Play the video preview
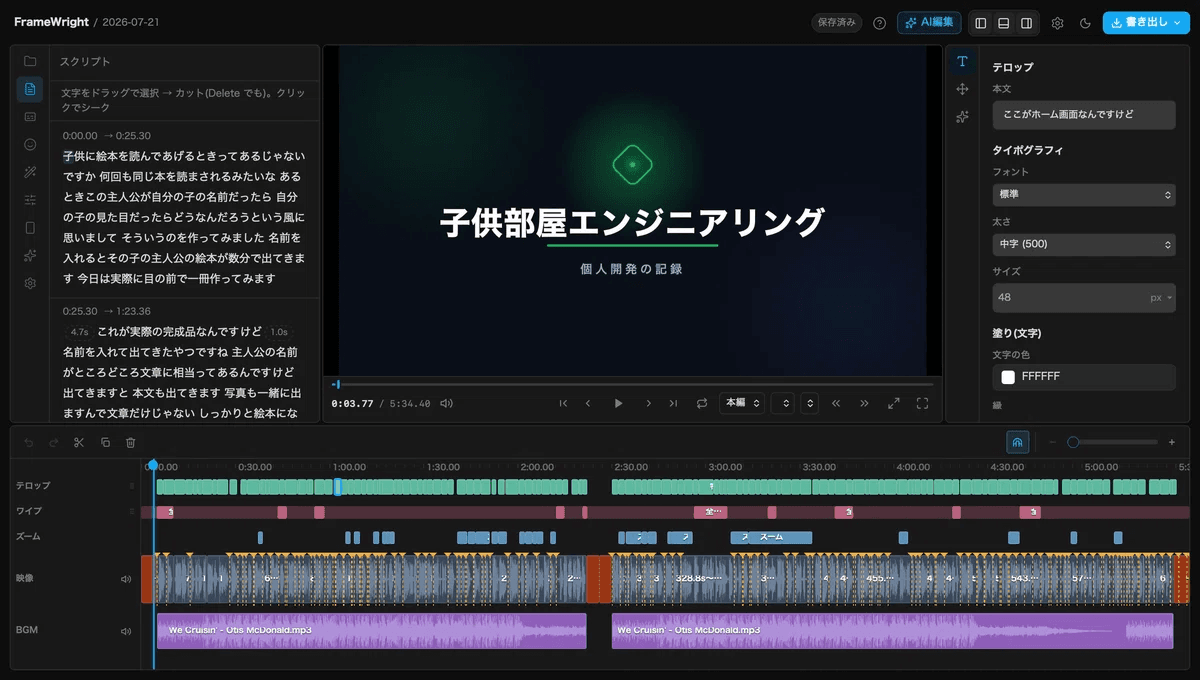The width and height of the screenshot is (1200, 680). point(618,403)
